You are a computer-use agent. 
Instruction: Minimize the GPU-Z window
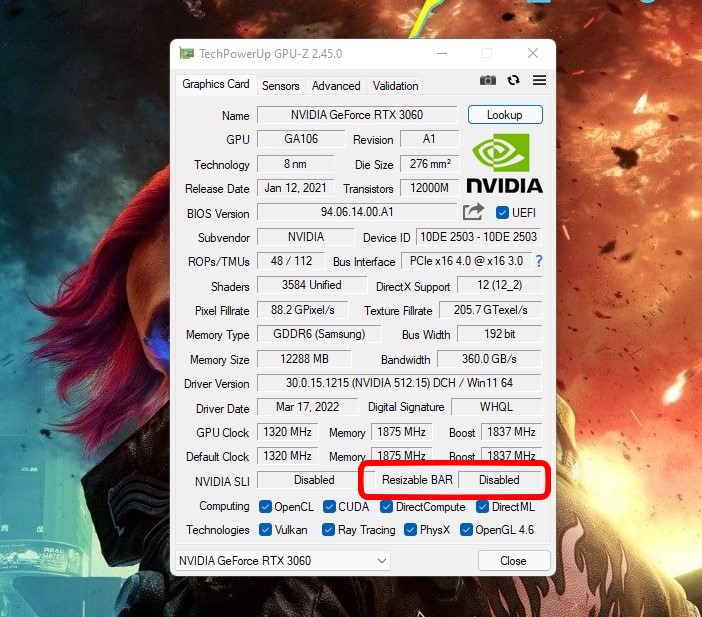pyautogui.click(x=442, y=54)
